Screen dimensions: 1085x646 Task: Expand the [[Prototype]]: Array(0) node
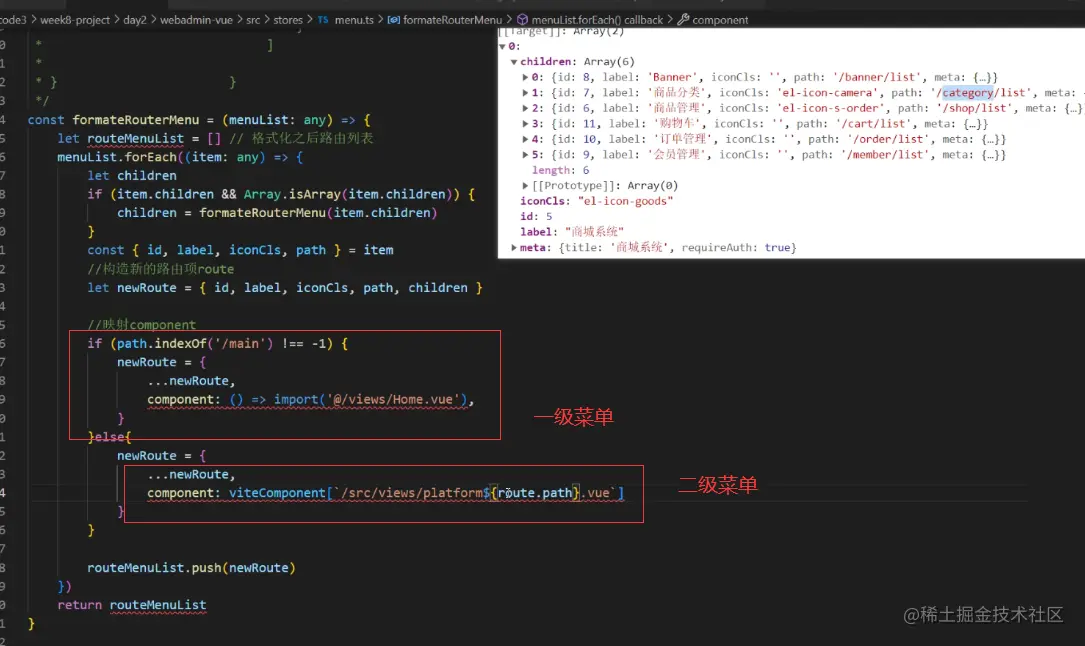click(525, 185)
